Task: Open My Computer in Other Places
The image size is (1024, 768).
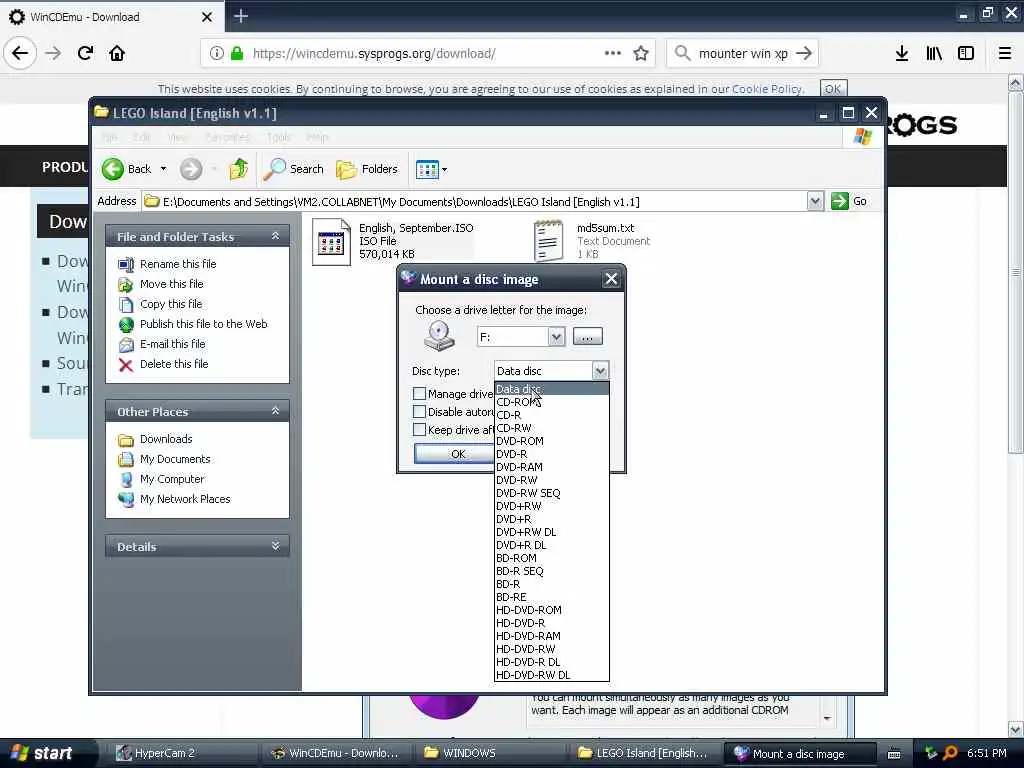Action: [x=172, y=479]
